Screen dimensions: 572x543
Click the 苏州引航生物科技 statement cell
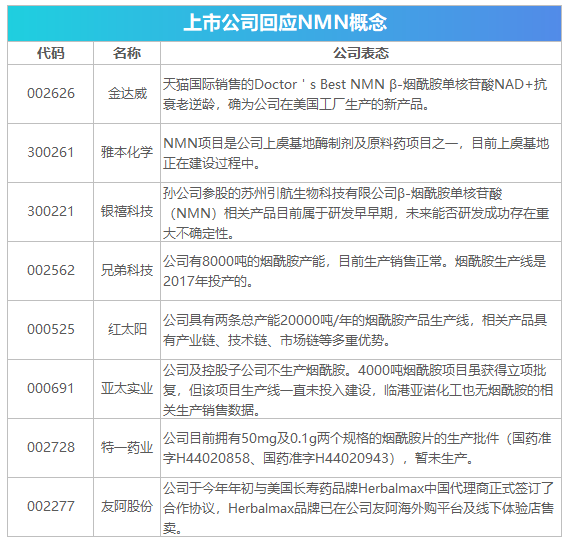(x=361, y=212)
